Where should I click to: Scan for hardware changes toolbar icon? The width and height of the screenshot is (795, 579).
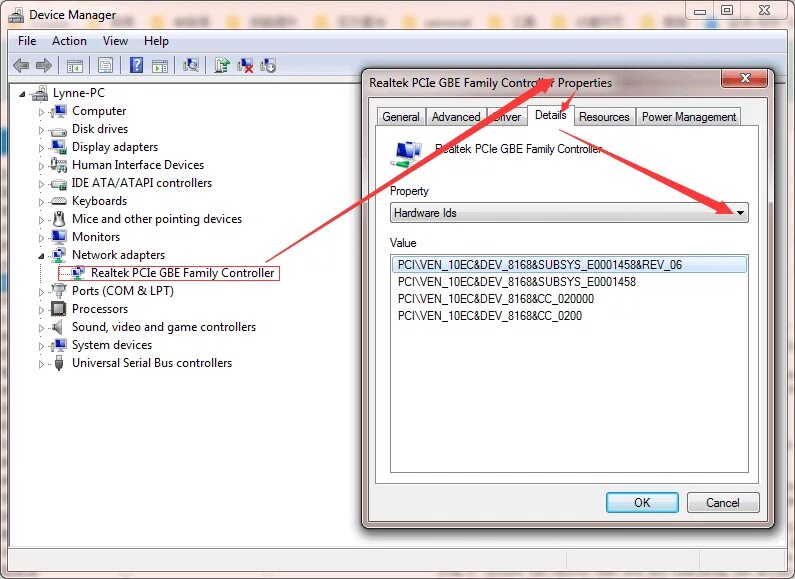tap(191, 65)
